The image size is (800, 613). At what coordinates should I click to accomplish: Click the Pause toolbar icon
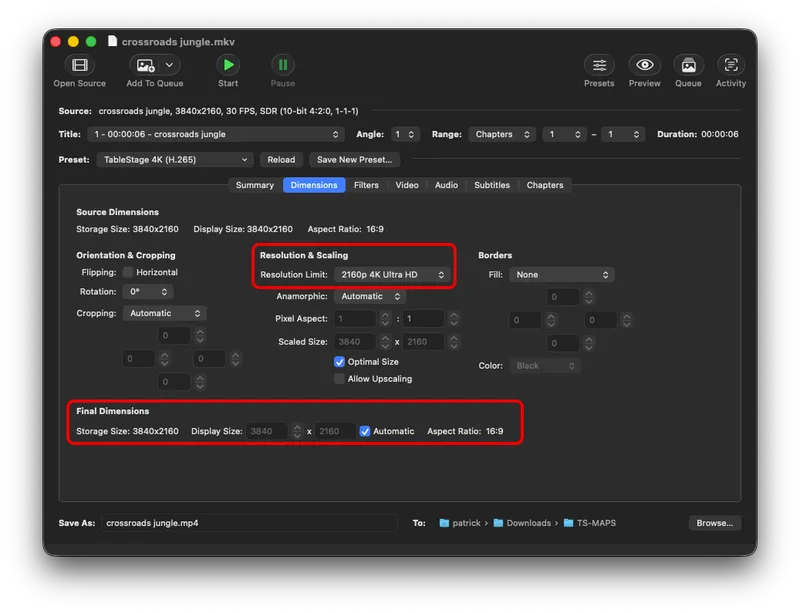[283, 65]
